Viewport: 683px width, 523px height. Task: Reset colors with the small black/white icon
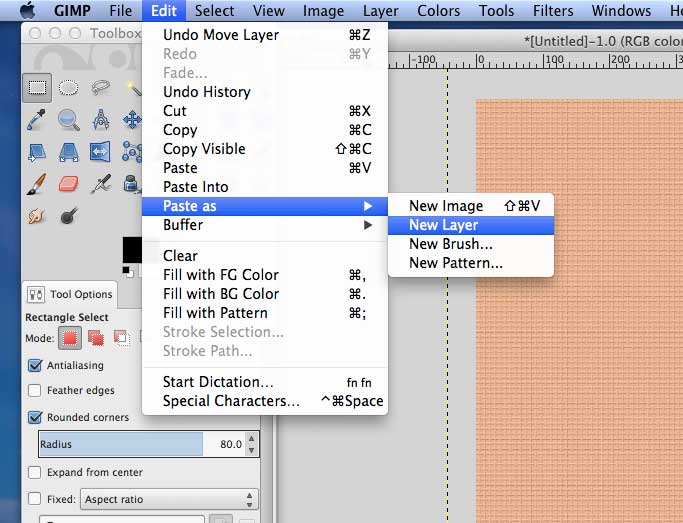(x=128, y=272)
